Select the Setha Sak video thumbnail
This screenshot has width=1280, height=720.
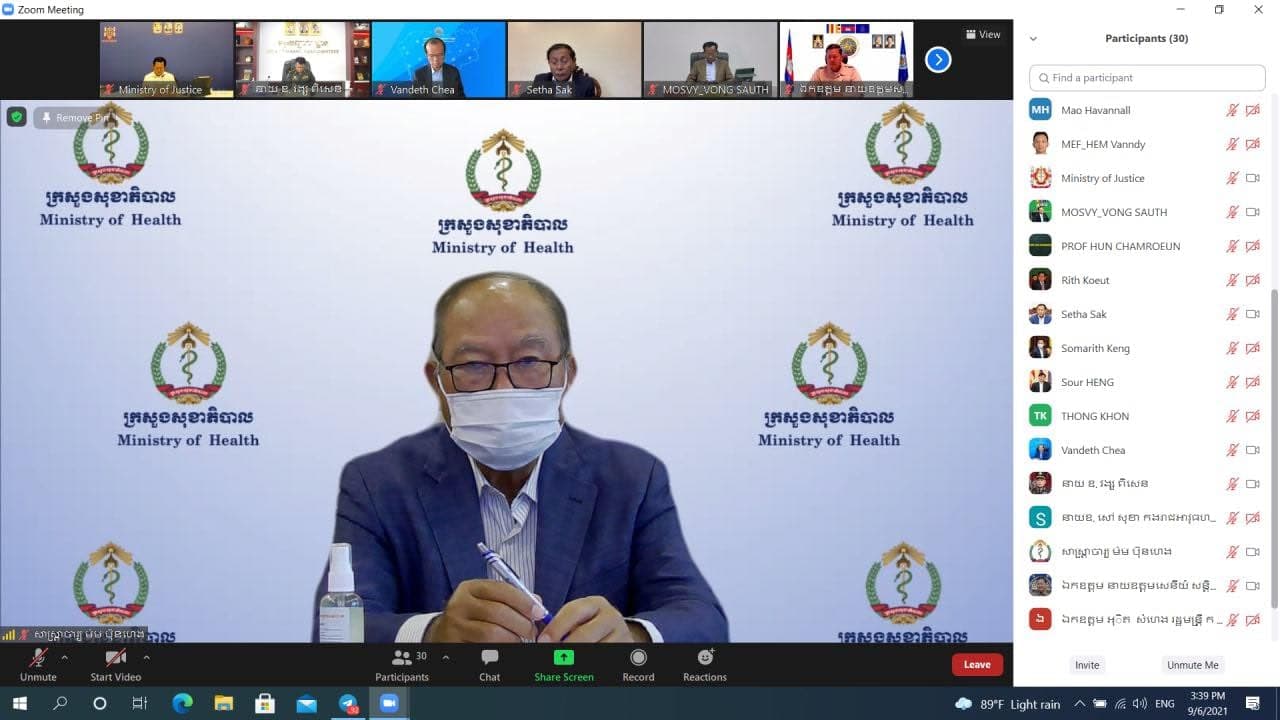[574, 59]
